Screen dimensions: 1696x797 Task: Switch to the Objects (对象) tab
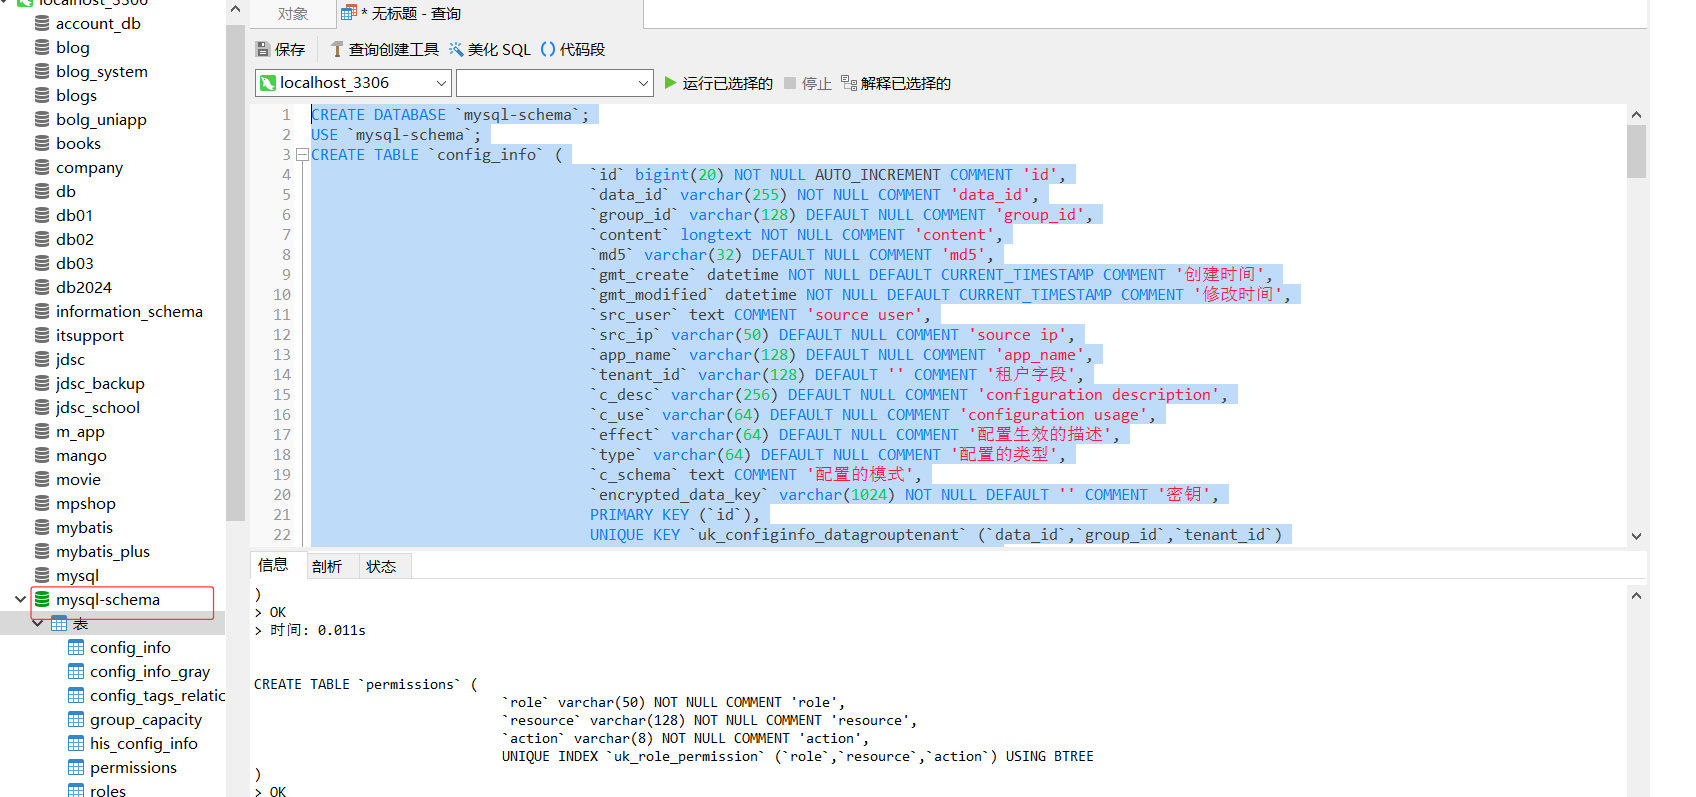coord(293,14)
